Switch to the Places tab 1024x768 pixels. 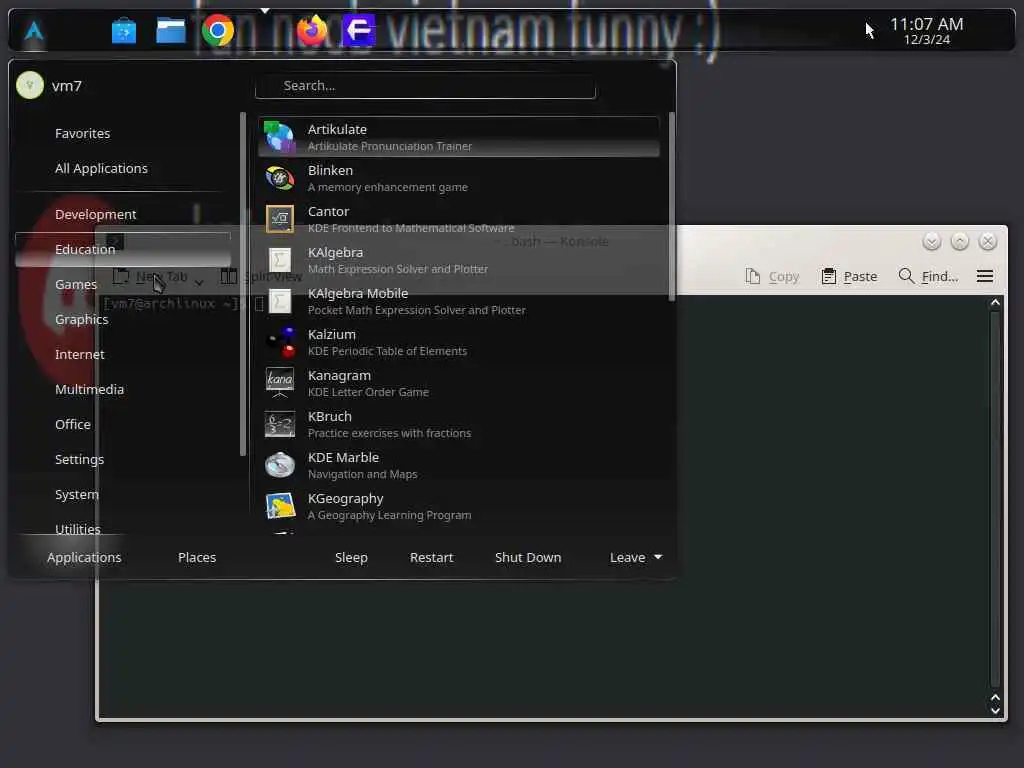coord(197,557)
